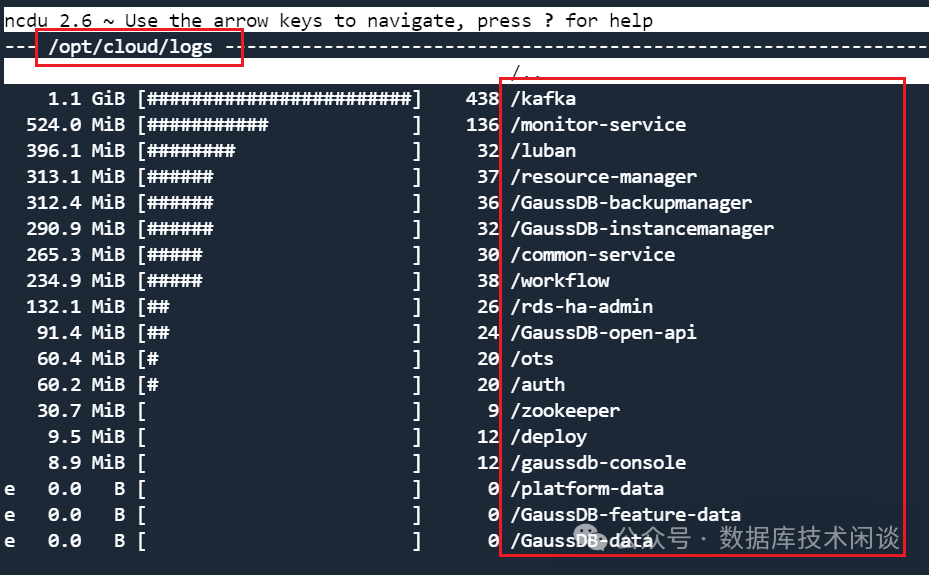929x575 pixels.
Task: Select the /monitor-service directory
Action: coord(598,125)
